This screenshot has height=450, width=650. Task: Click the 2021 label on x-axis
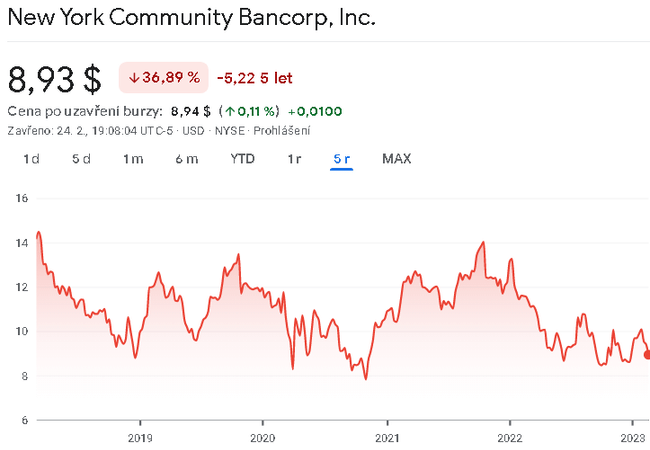pos(387,437)
